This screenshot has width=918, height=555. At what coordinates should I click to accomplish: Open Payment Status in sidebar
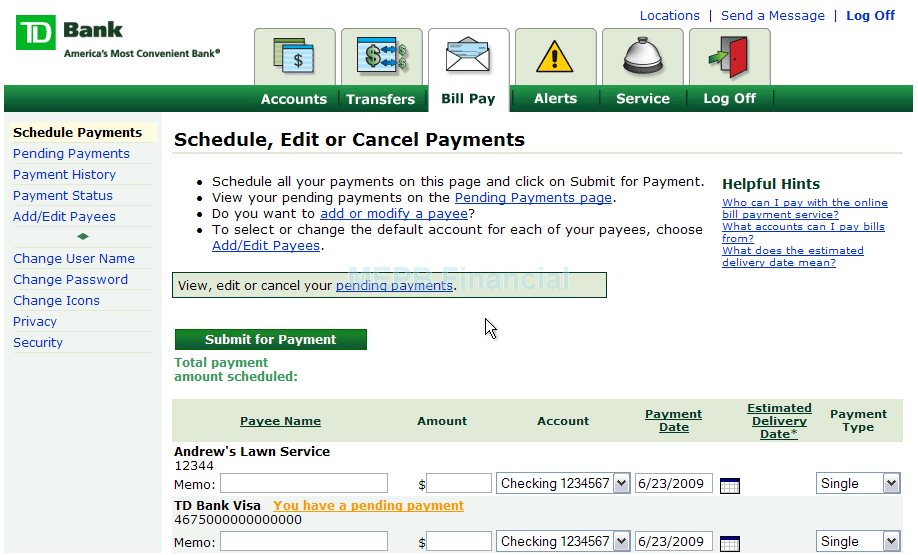point(63,196)
